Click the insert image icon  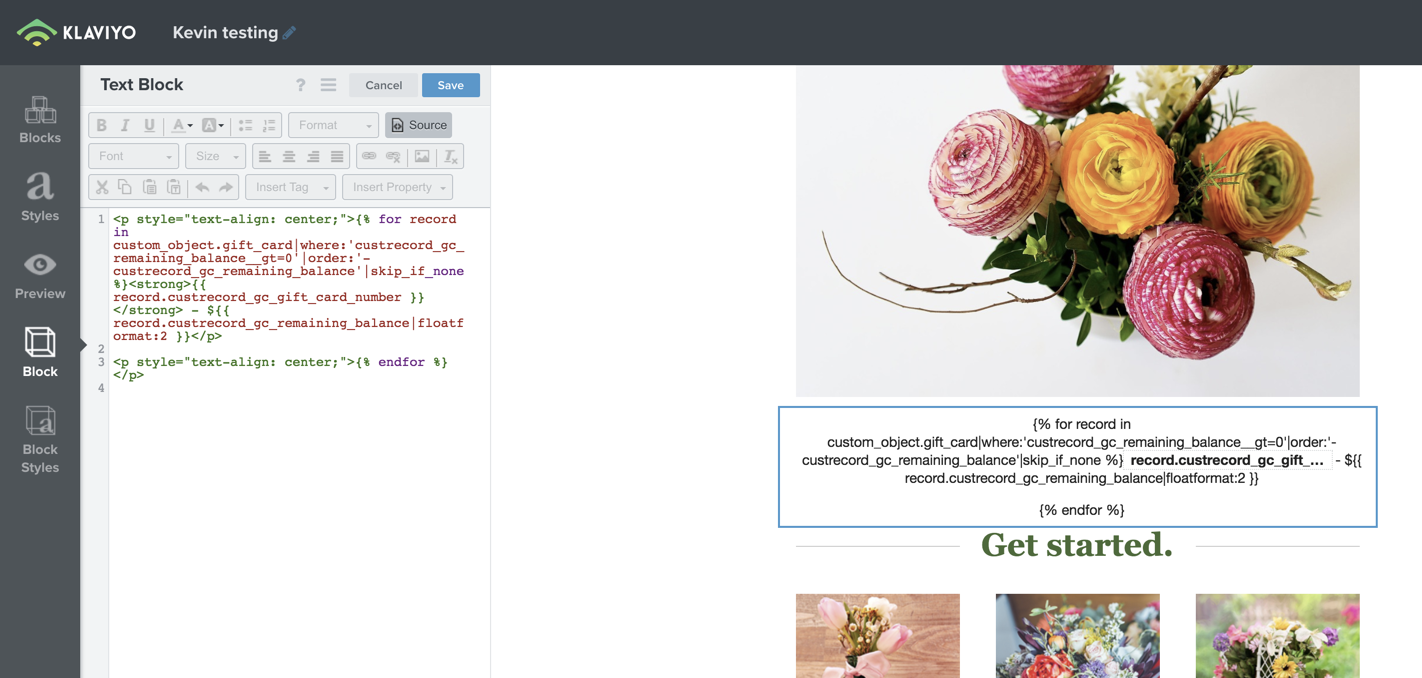422,156
